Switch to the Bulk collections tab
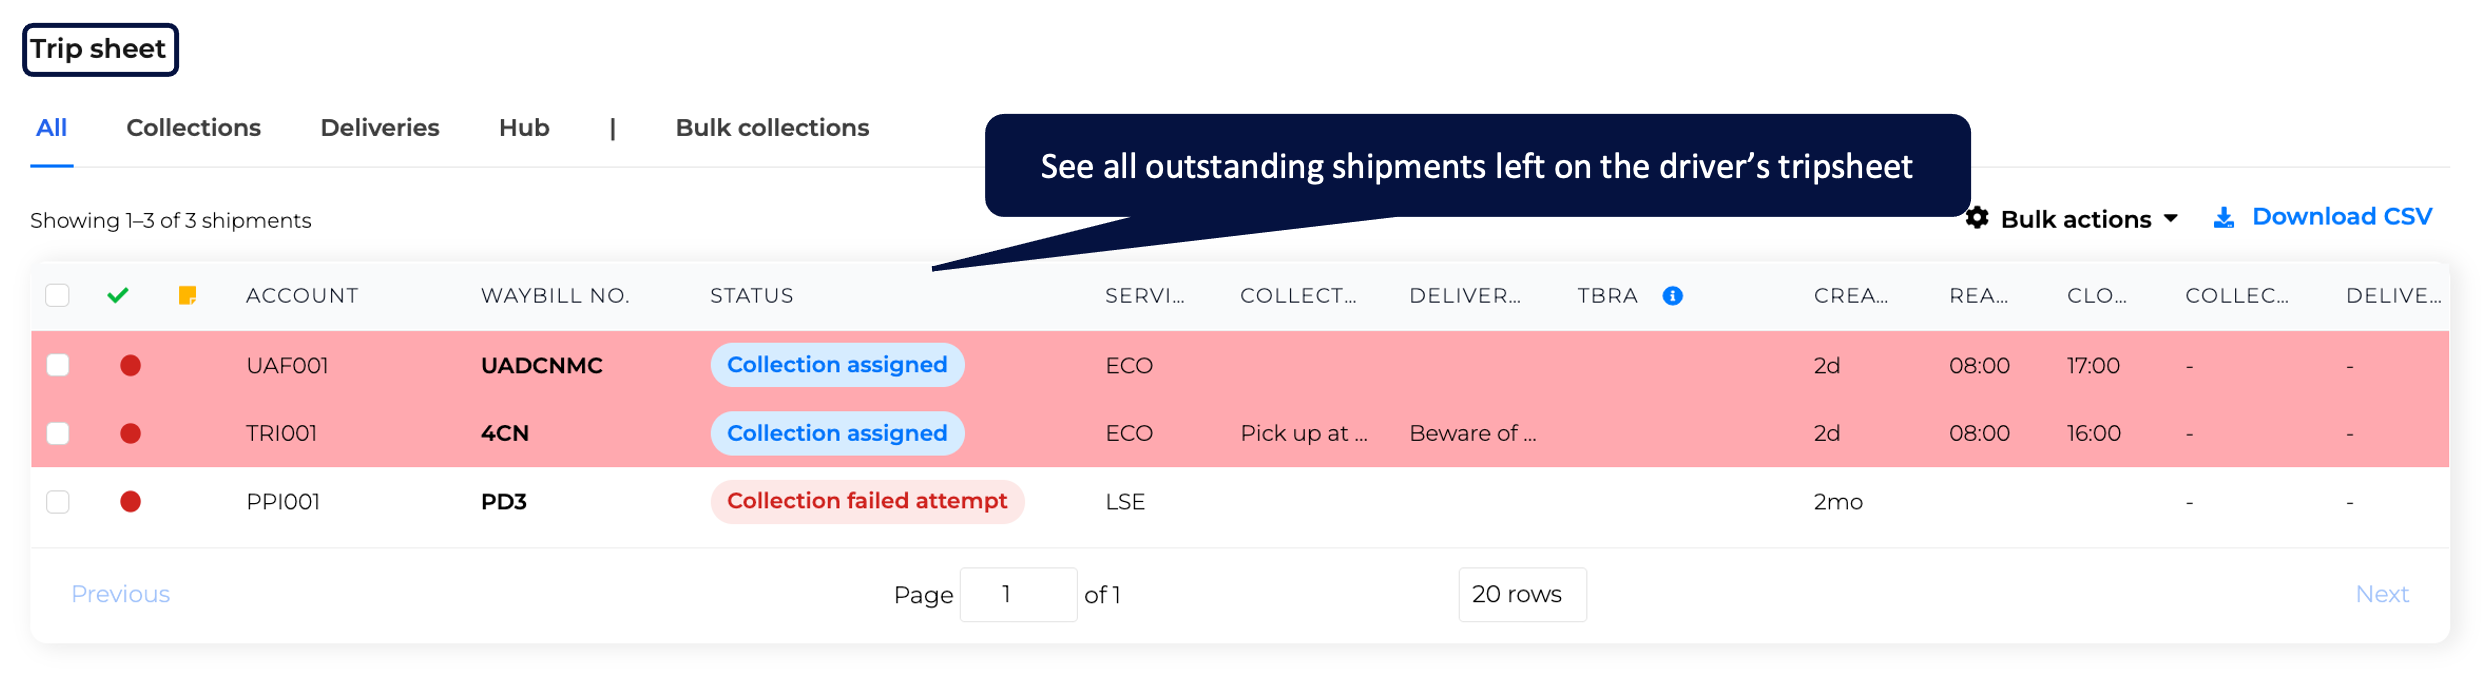The height and width of the screenshot is (682, 2488). click(772, 128)
